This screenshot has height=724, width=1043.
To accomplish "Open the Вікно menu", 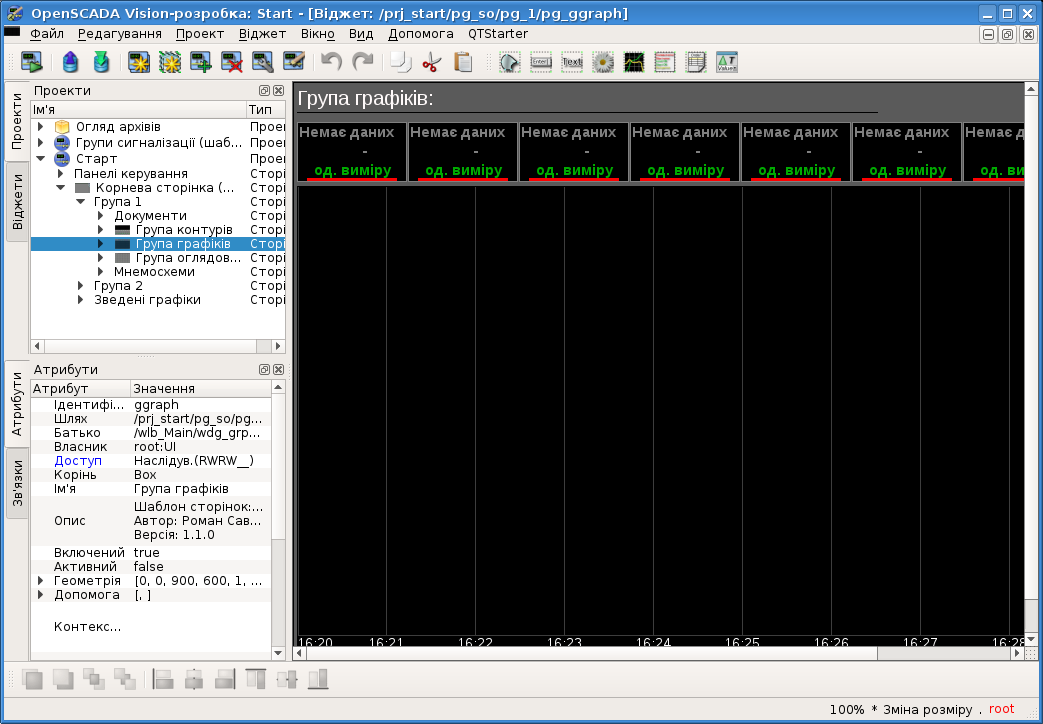I will tap(318, 34).
